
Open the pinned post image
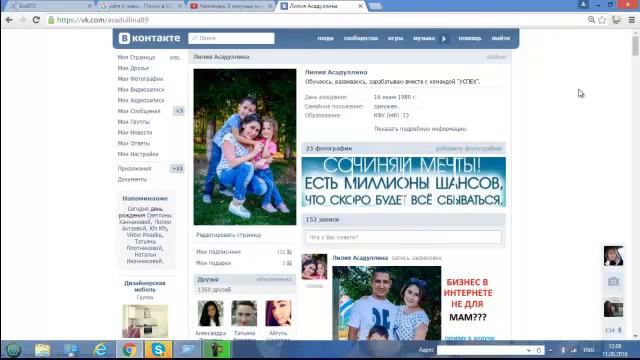coord(387,303)
